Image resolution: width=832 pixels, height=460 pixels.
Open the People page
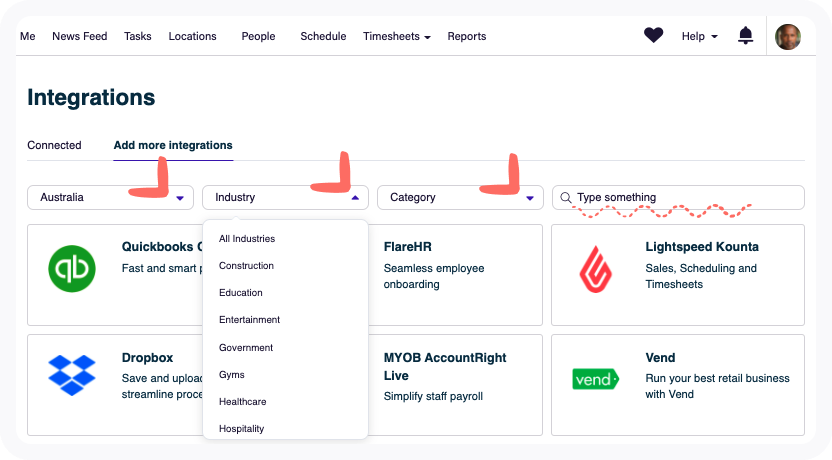(258, 36)
